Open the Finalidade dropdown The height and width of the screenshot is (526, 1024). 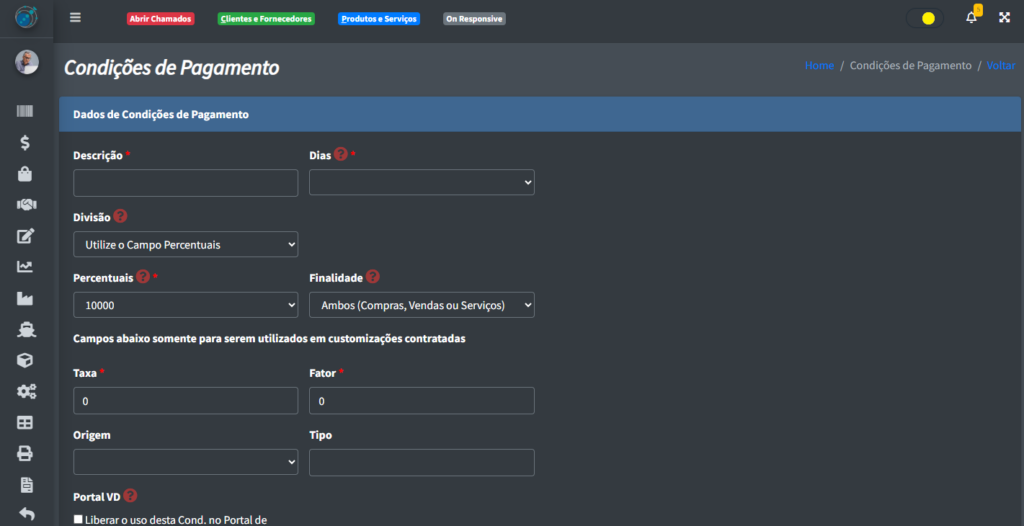421,305
